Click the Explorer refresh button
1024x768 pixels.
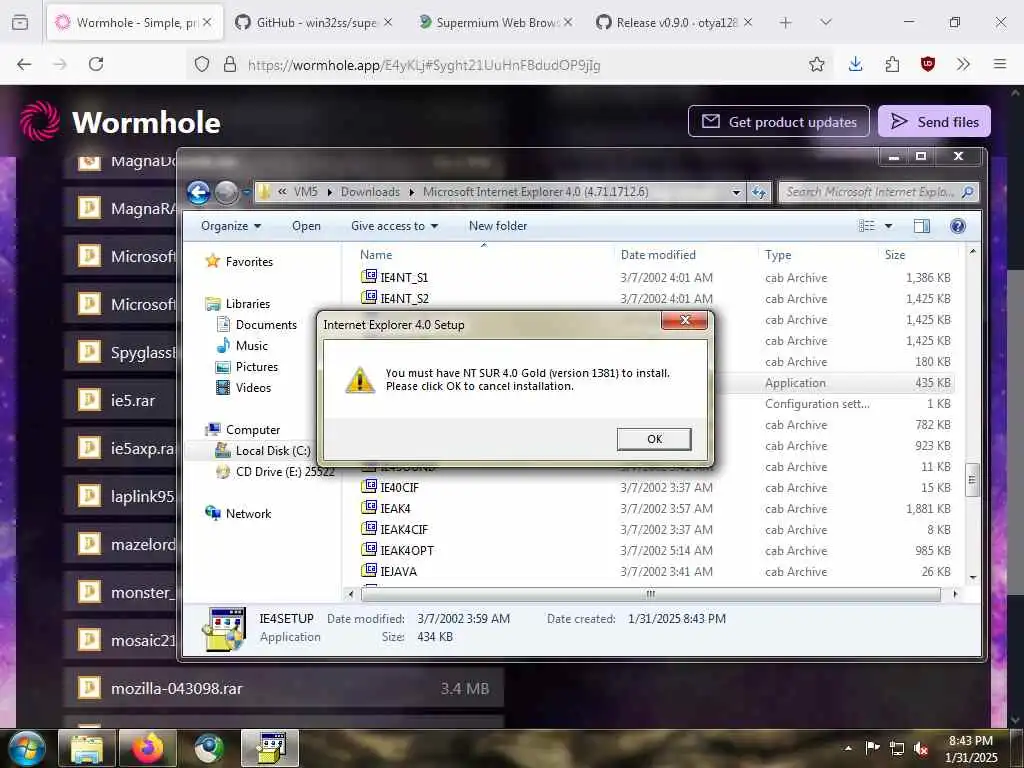[759, 192]
